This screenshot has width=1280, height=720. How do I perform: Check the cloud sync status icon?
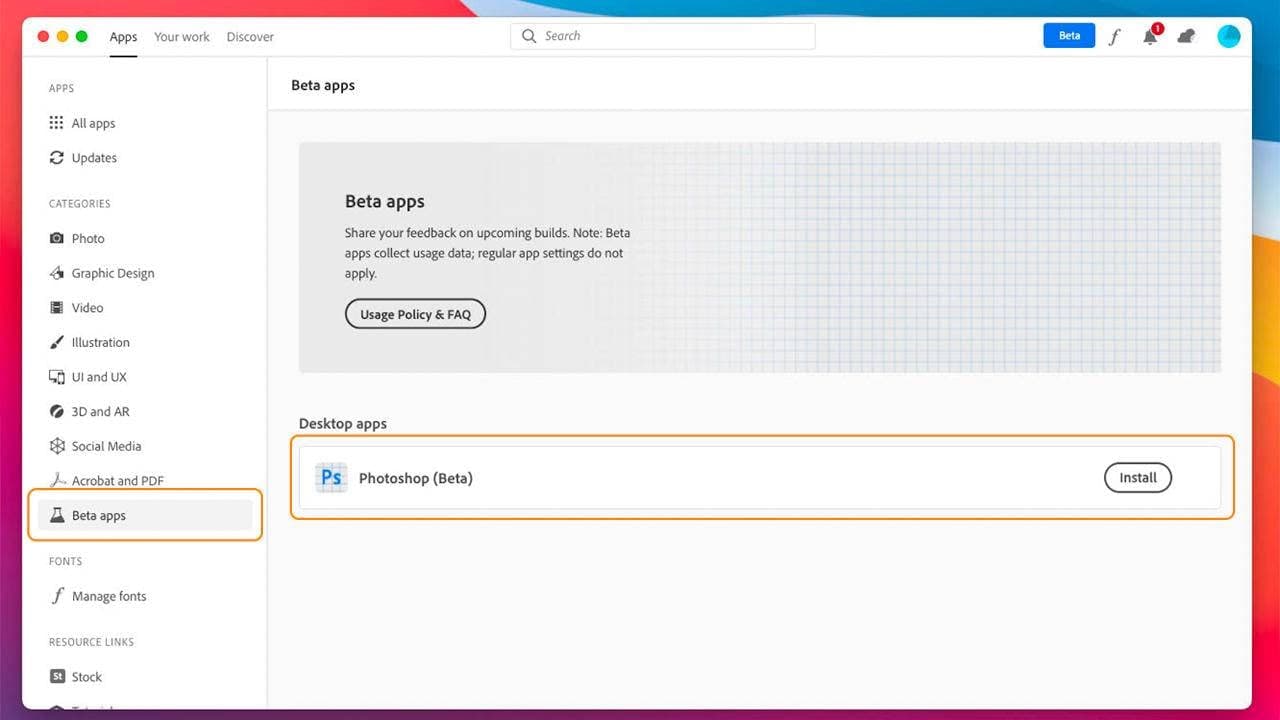(x=1186, y=37)
